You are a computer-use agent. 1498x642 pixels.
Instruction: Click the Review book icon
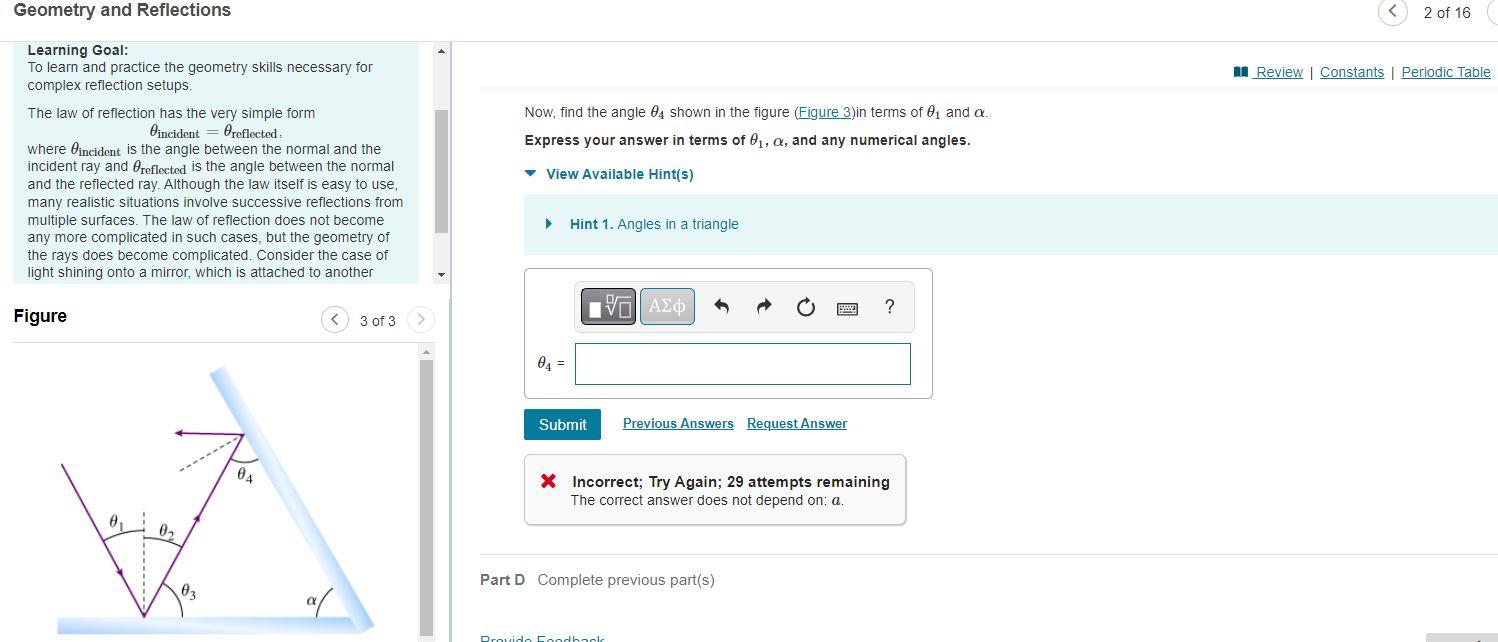click(x=1240, y=71)
